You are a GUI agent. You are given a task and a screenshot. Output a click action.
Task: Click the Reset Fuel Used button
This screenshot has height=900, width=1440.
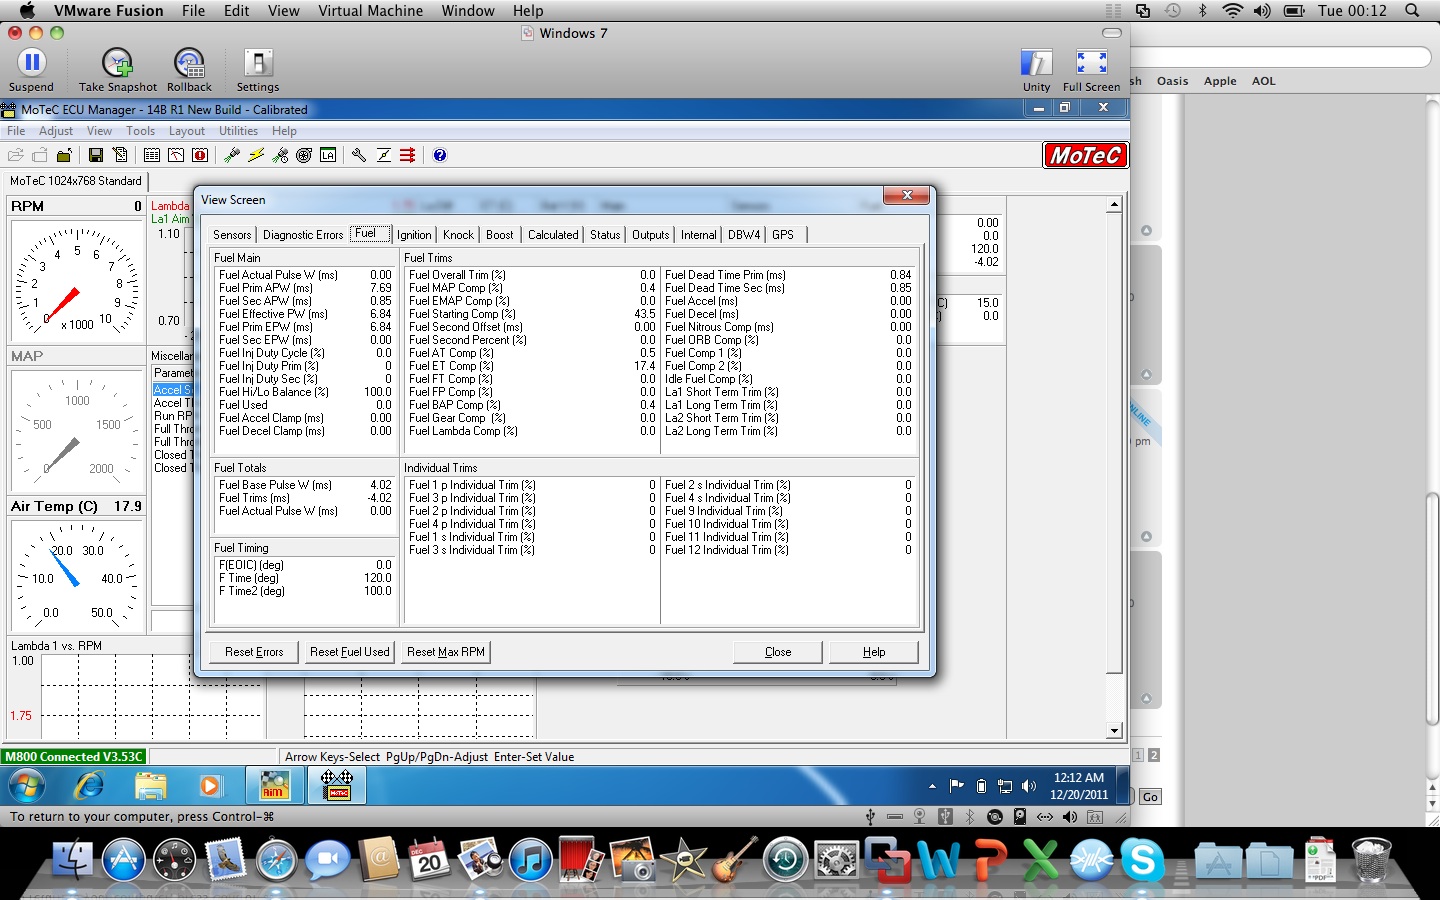point(349,652)
